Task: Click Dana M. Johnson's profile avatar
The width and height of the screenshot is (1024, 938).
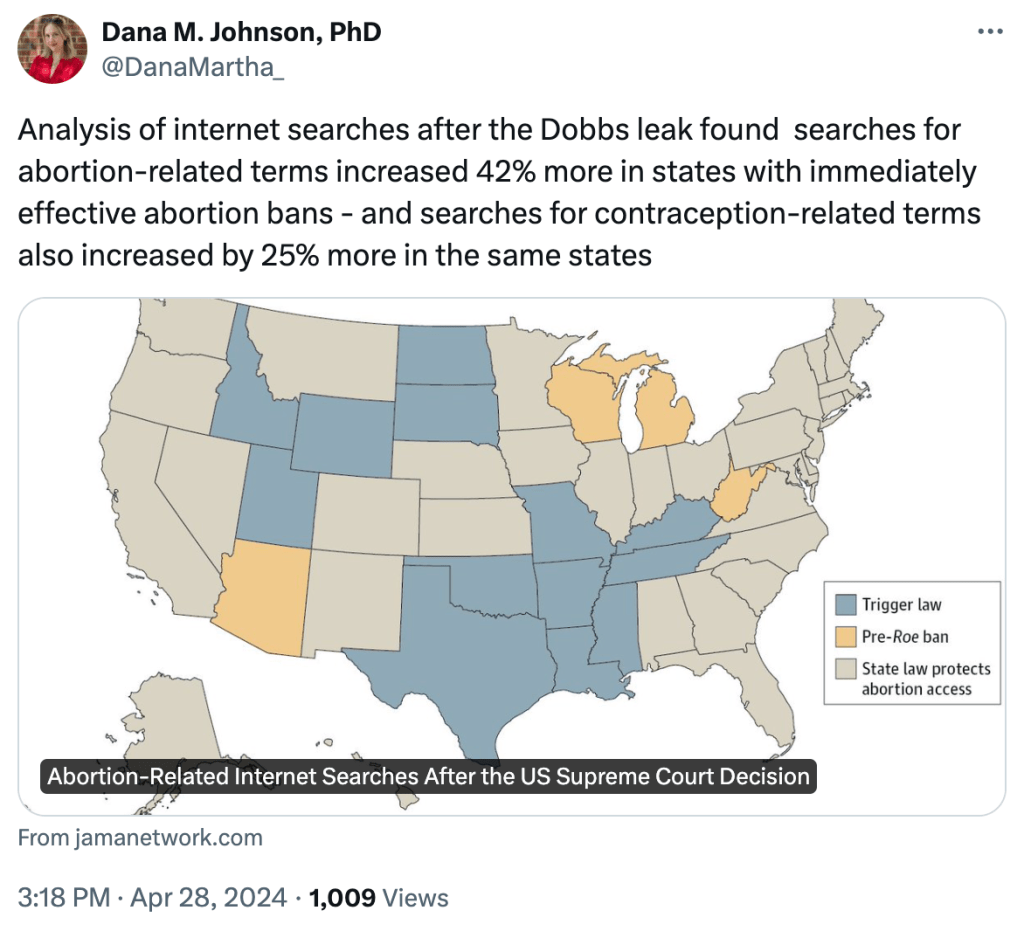Action: point(53,49)
